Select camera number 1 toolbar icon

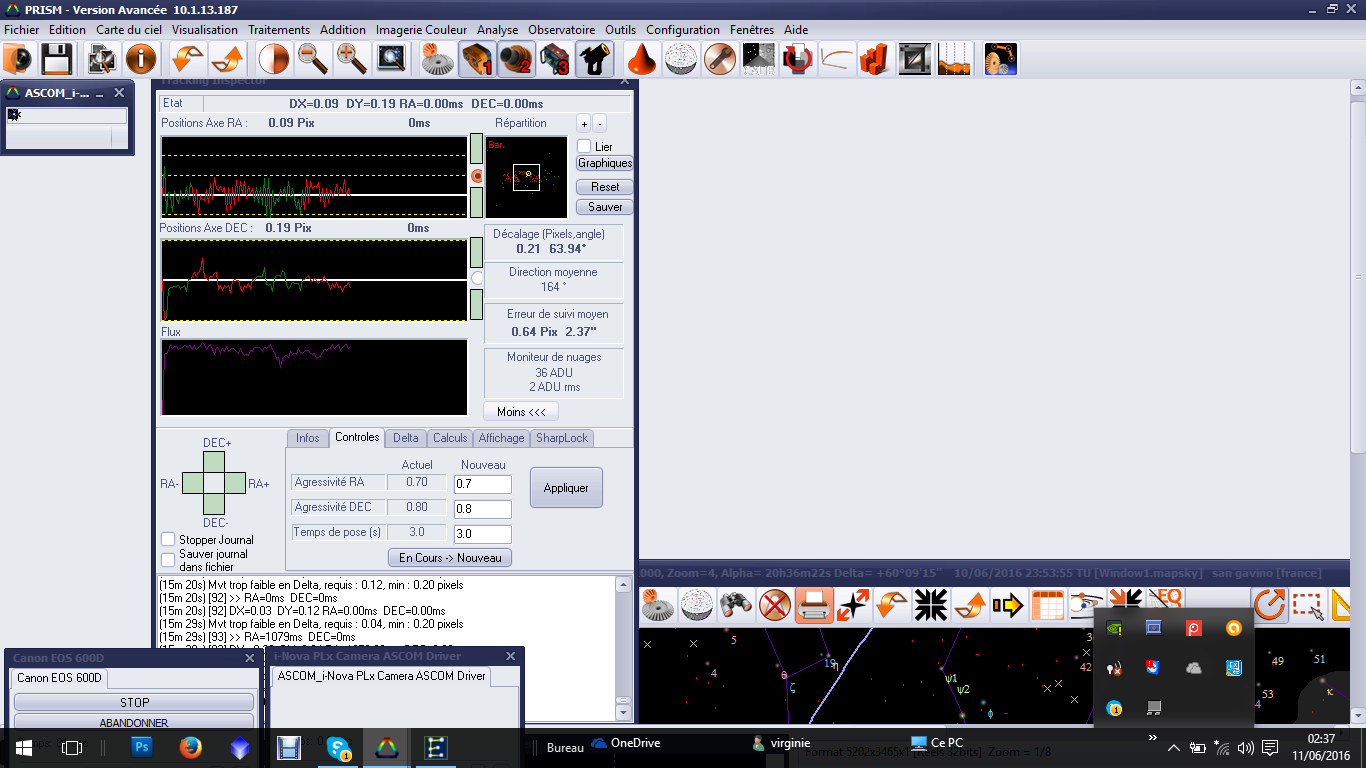point(477,60)
